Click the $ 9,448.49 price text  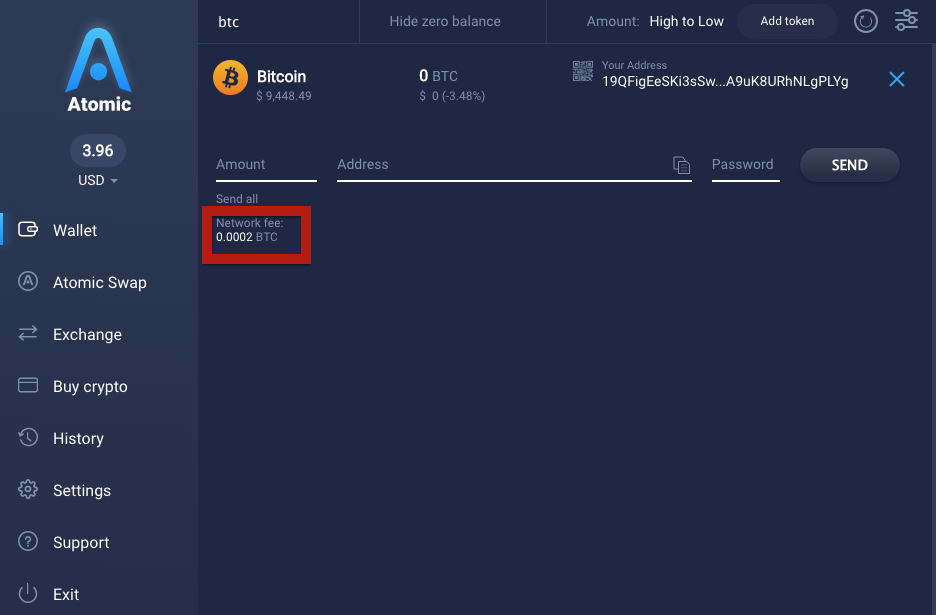(284, 96)
